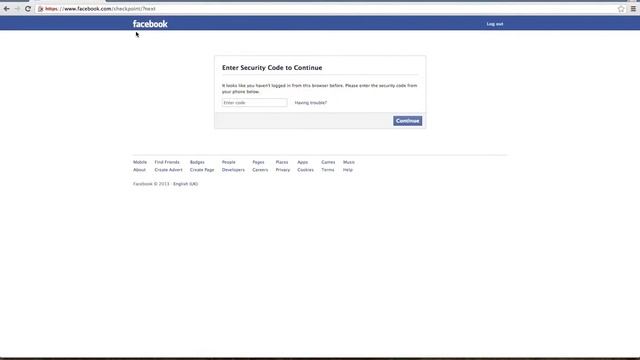The height and width of the screenshot is (360, 640).
Task: Open the Music footer link
Action: point(349,162)
